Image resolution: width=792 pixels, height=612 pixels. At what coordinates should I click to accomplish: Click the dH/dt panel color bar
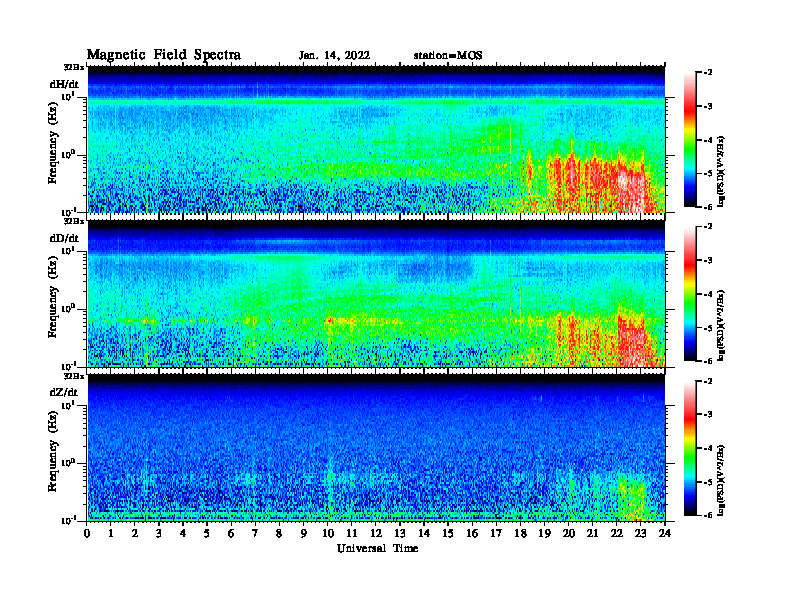[690, 139]
